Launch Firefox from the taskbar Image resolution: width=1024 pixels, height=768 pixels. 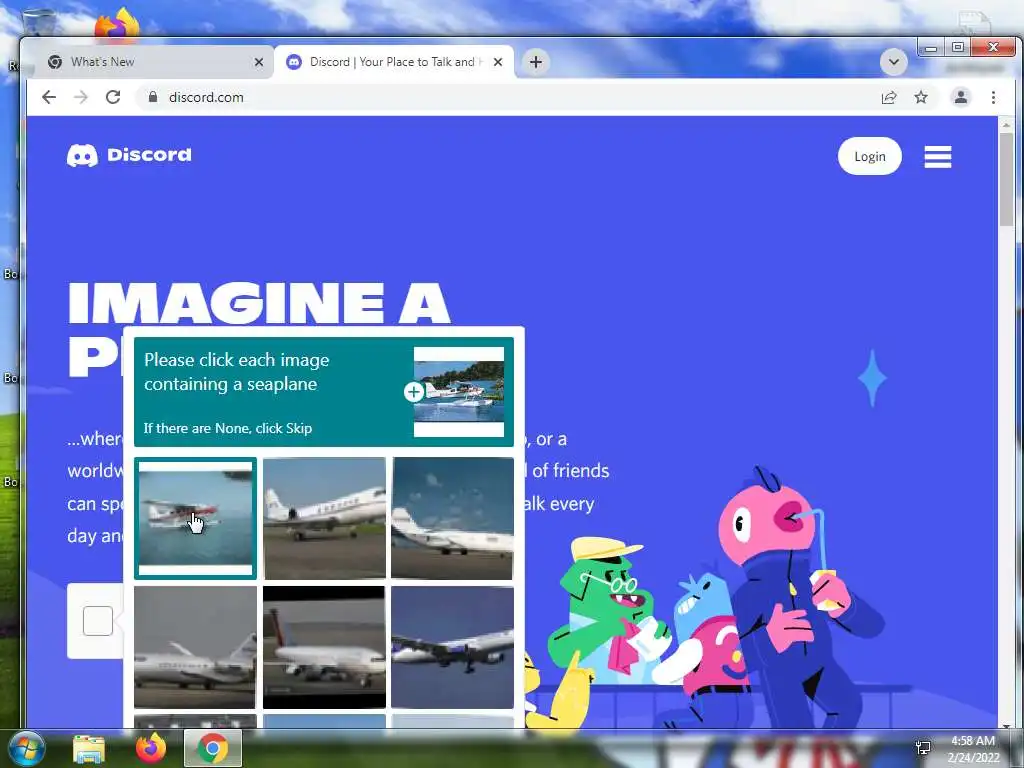pyautogui.click(x=151, y=748)
